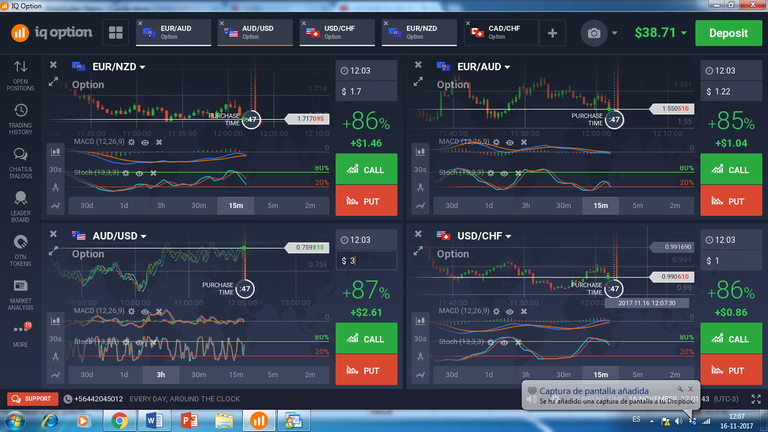The height and width of the screenshot is (432, 768).
Task: Open Market Analysis sidebar icon
Action: click(21, 294)
